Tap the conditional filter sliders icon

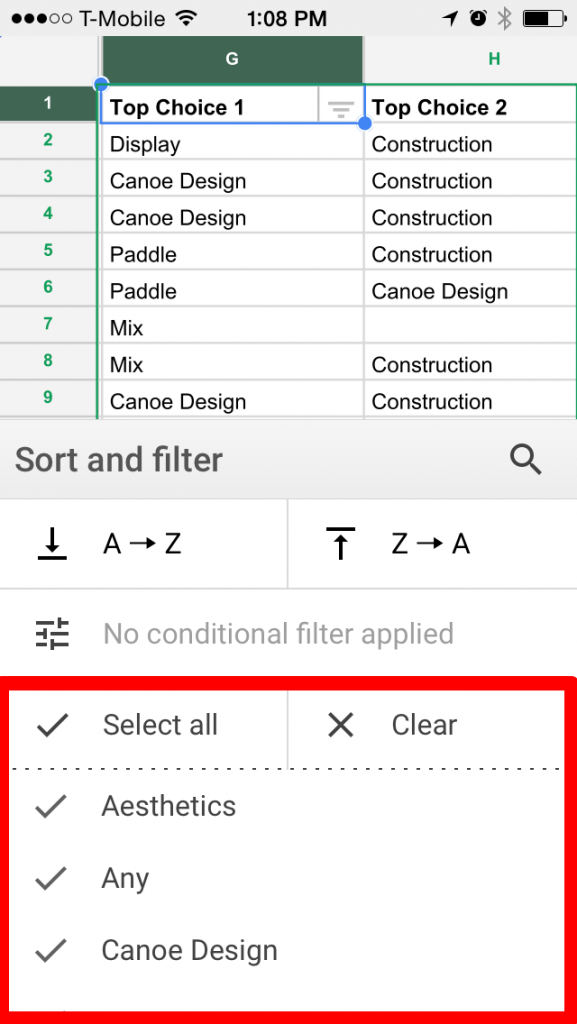click(x=53, y=633)
